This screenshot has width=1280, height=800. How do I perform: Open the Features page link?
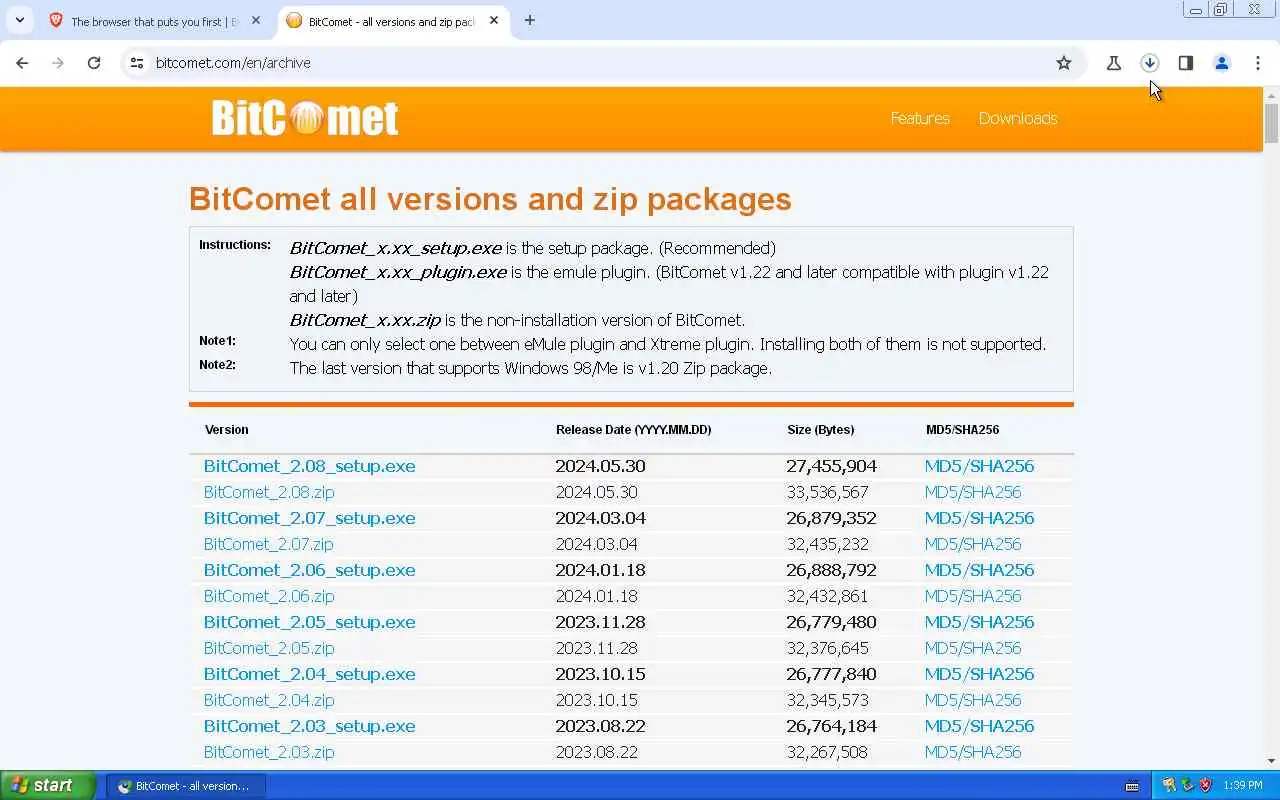tap(920, 118)
